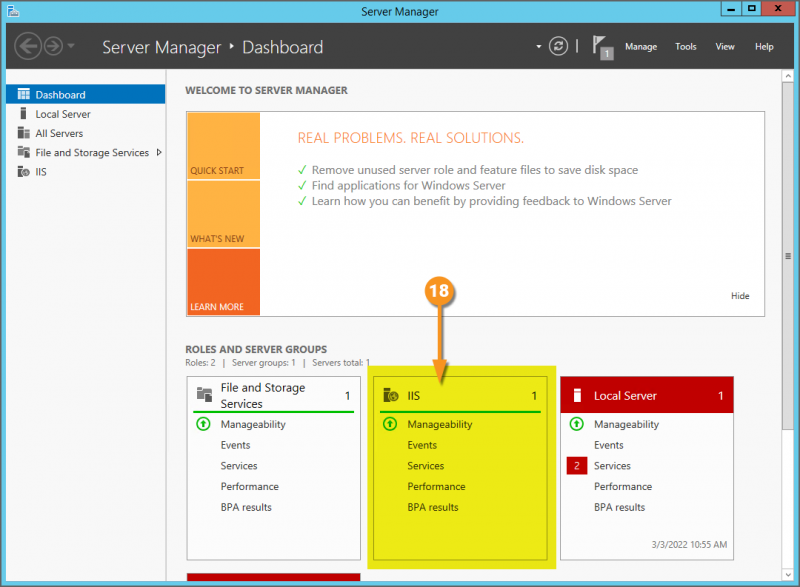The width and height of the screenshot is (800, 587).
Task: Select All Servers in the navigation pane
Action: (85, 133)
